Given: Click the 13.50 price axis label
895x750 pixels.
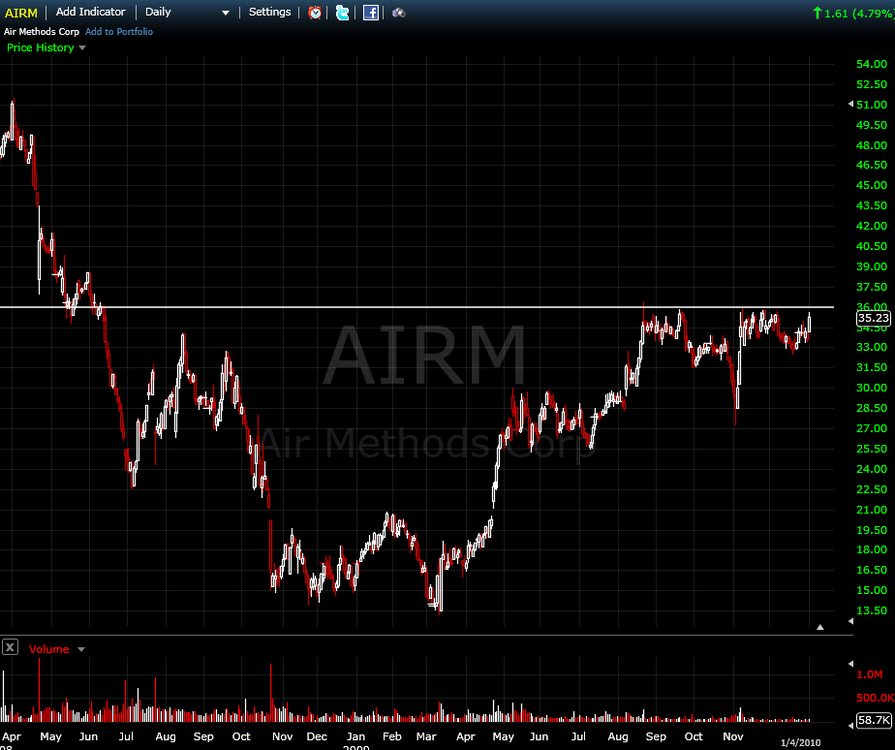Looking at the screenshot, I should 872,610.
